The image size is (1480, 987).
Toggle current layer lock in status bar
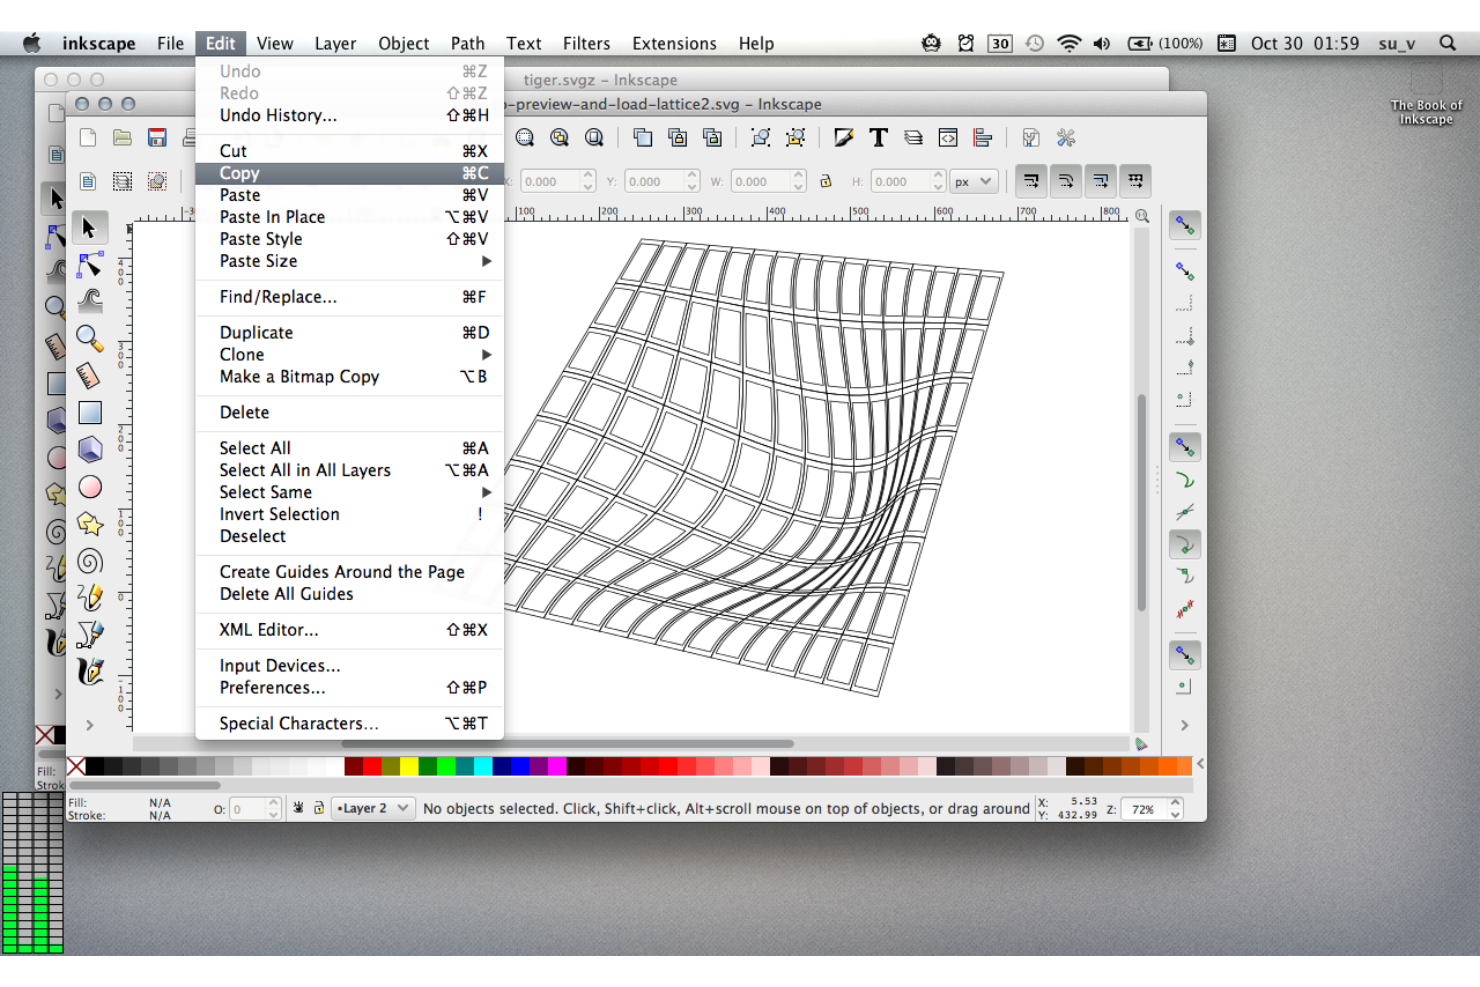319,808
